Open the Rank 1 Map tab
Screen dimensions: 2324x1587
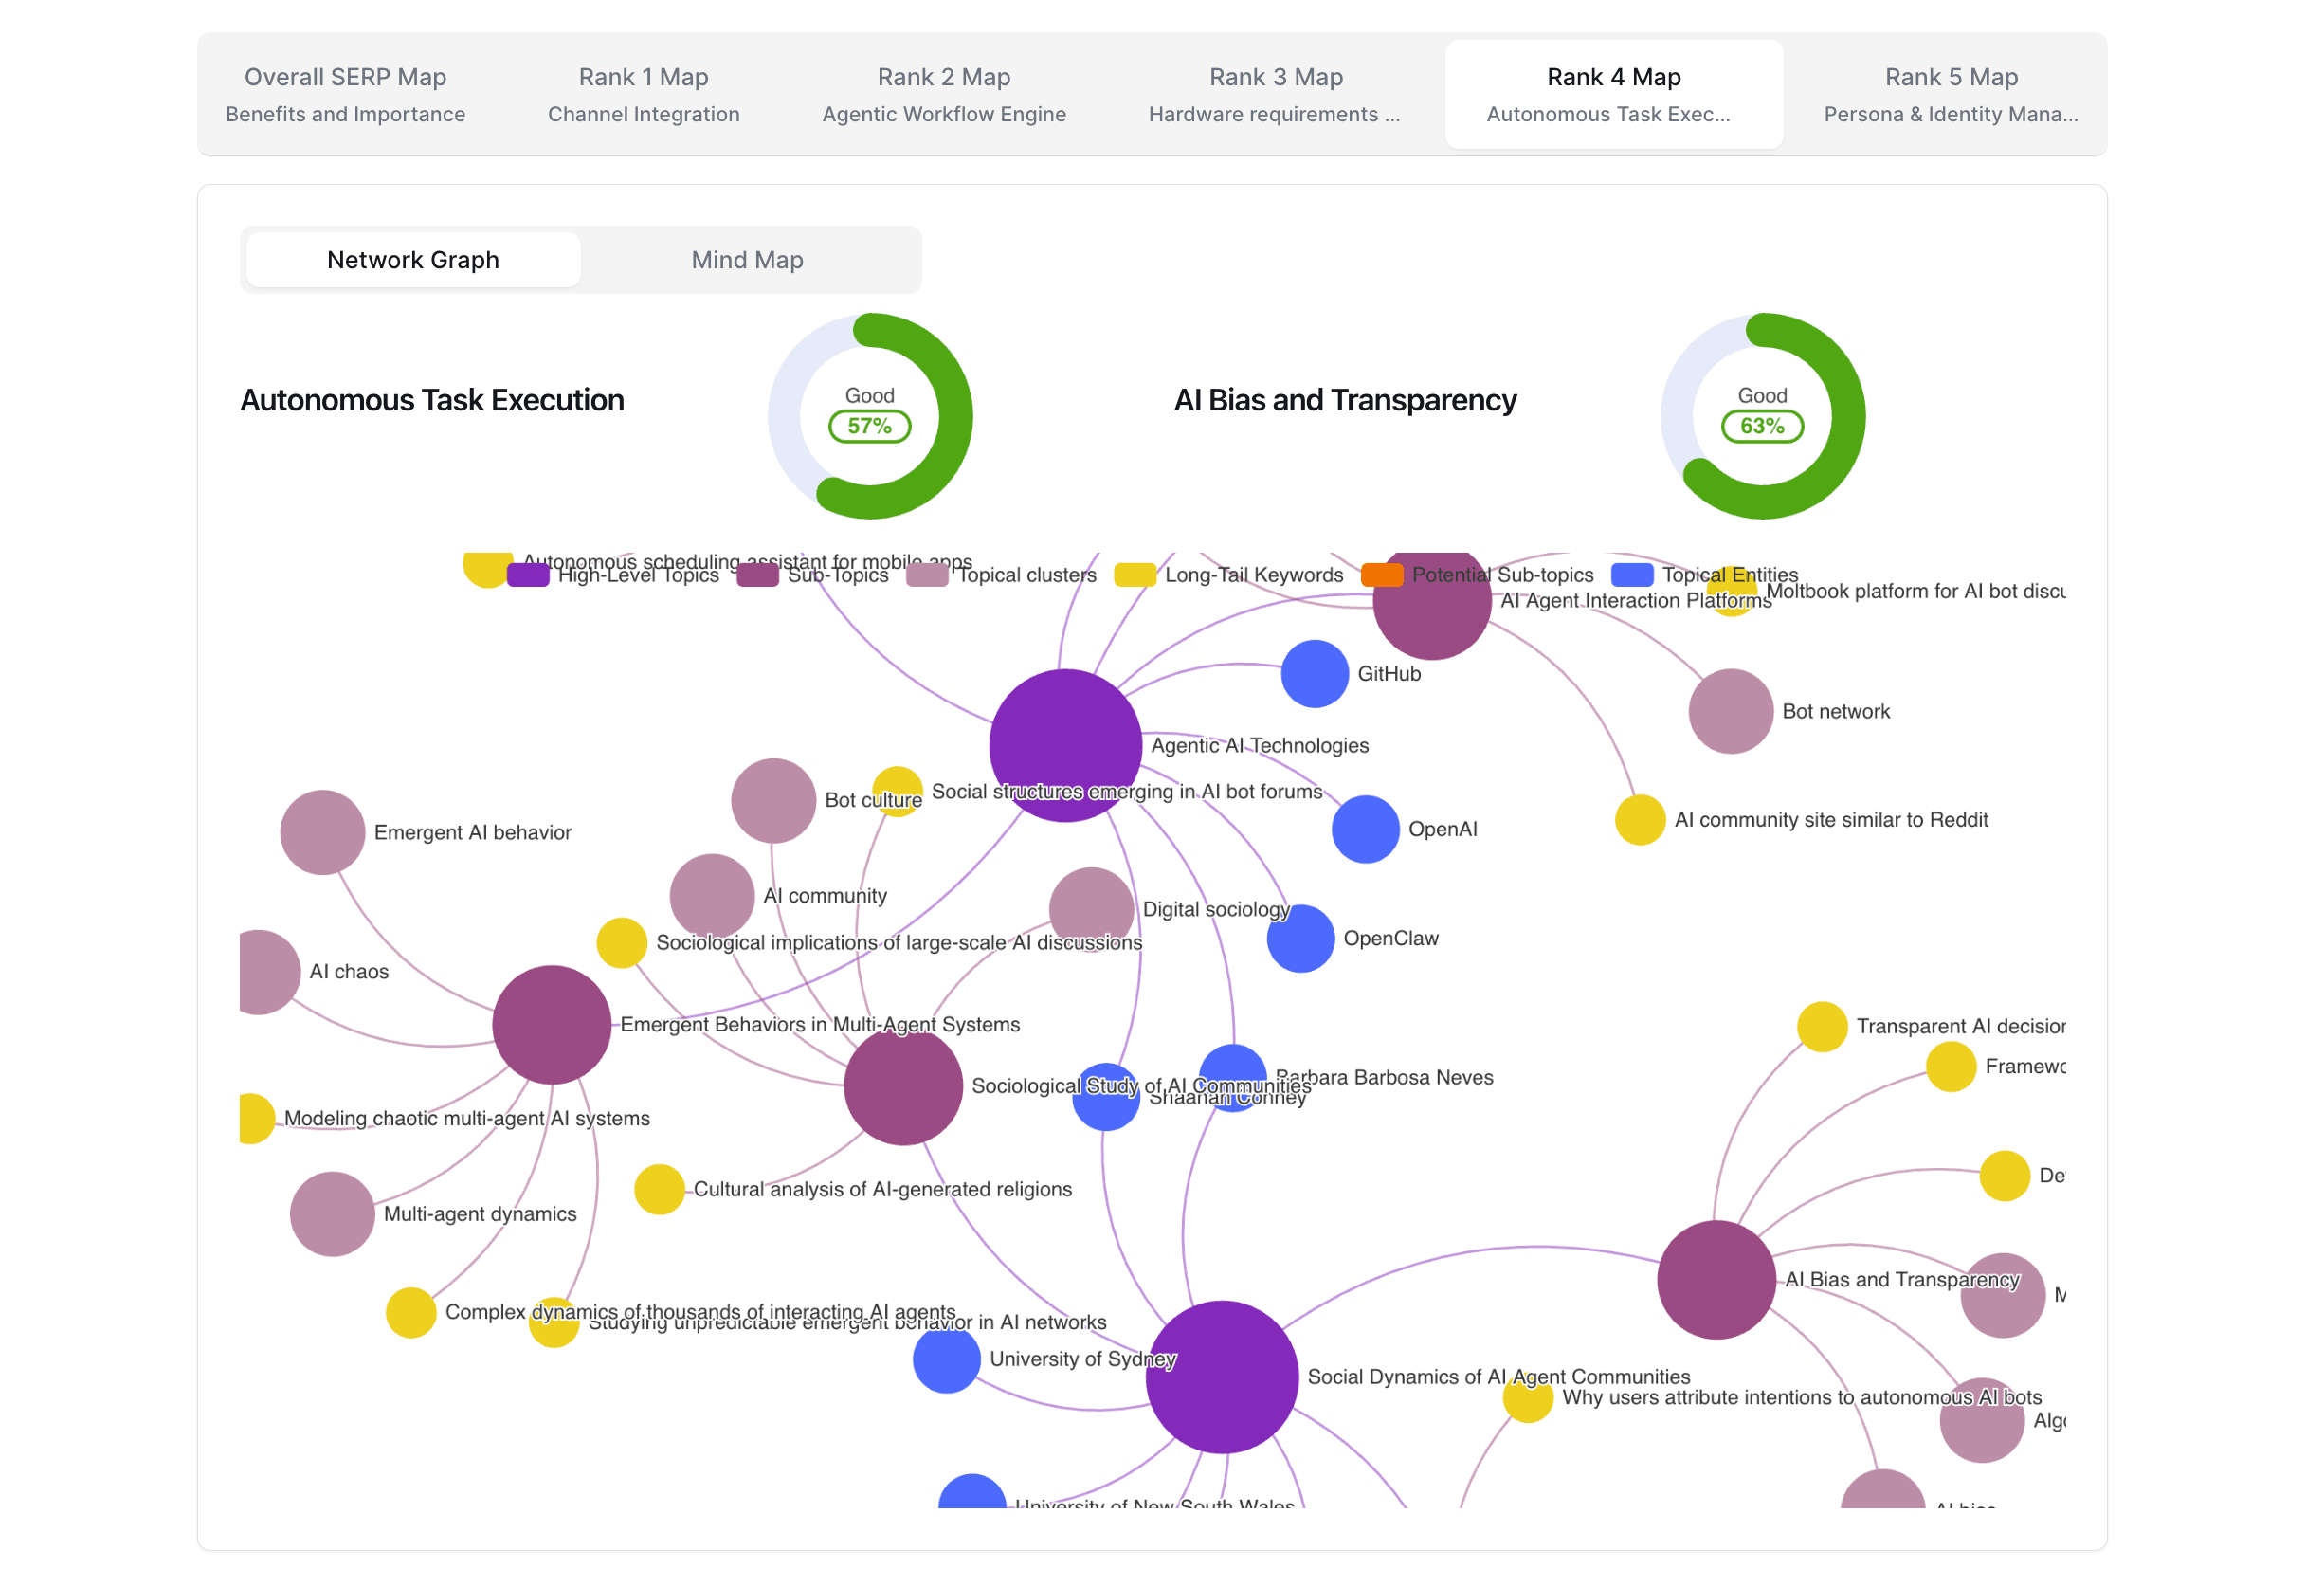coord(643,94)
